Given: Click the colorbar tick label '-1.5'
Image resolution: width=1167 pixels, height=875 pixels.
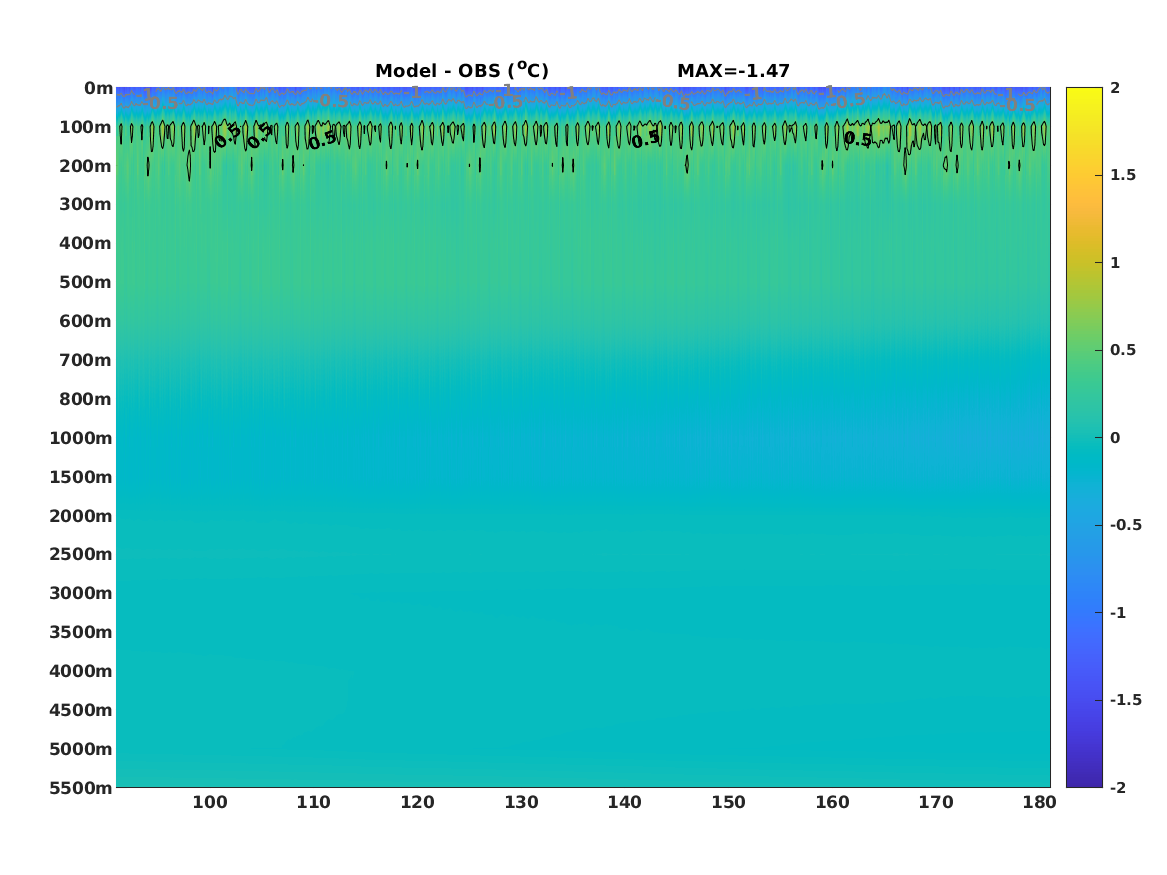Looking at the screenshot, I should (x=1125, y=700).
